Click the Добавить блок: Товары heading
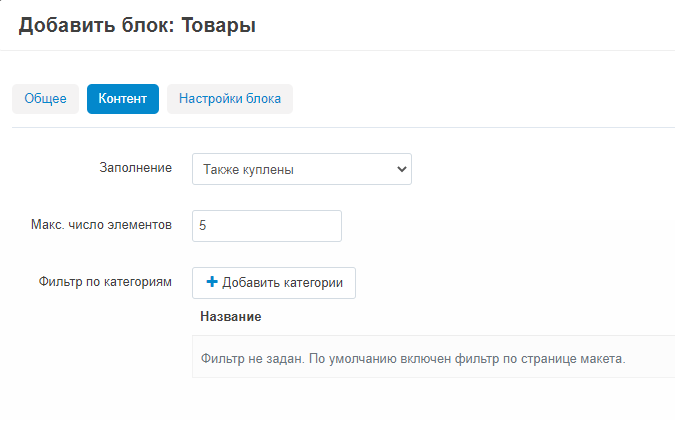675x422 pixels. click(137, 26)
